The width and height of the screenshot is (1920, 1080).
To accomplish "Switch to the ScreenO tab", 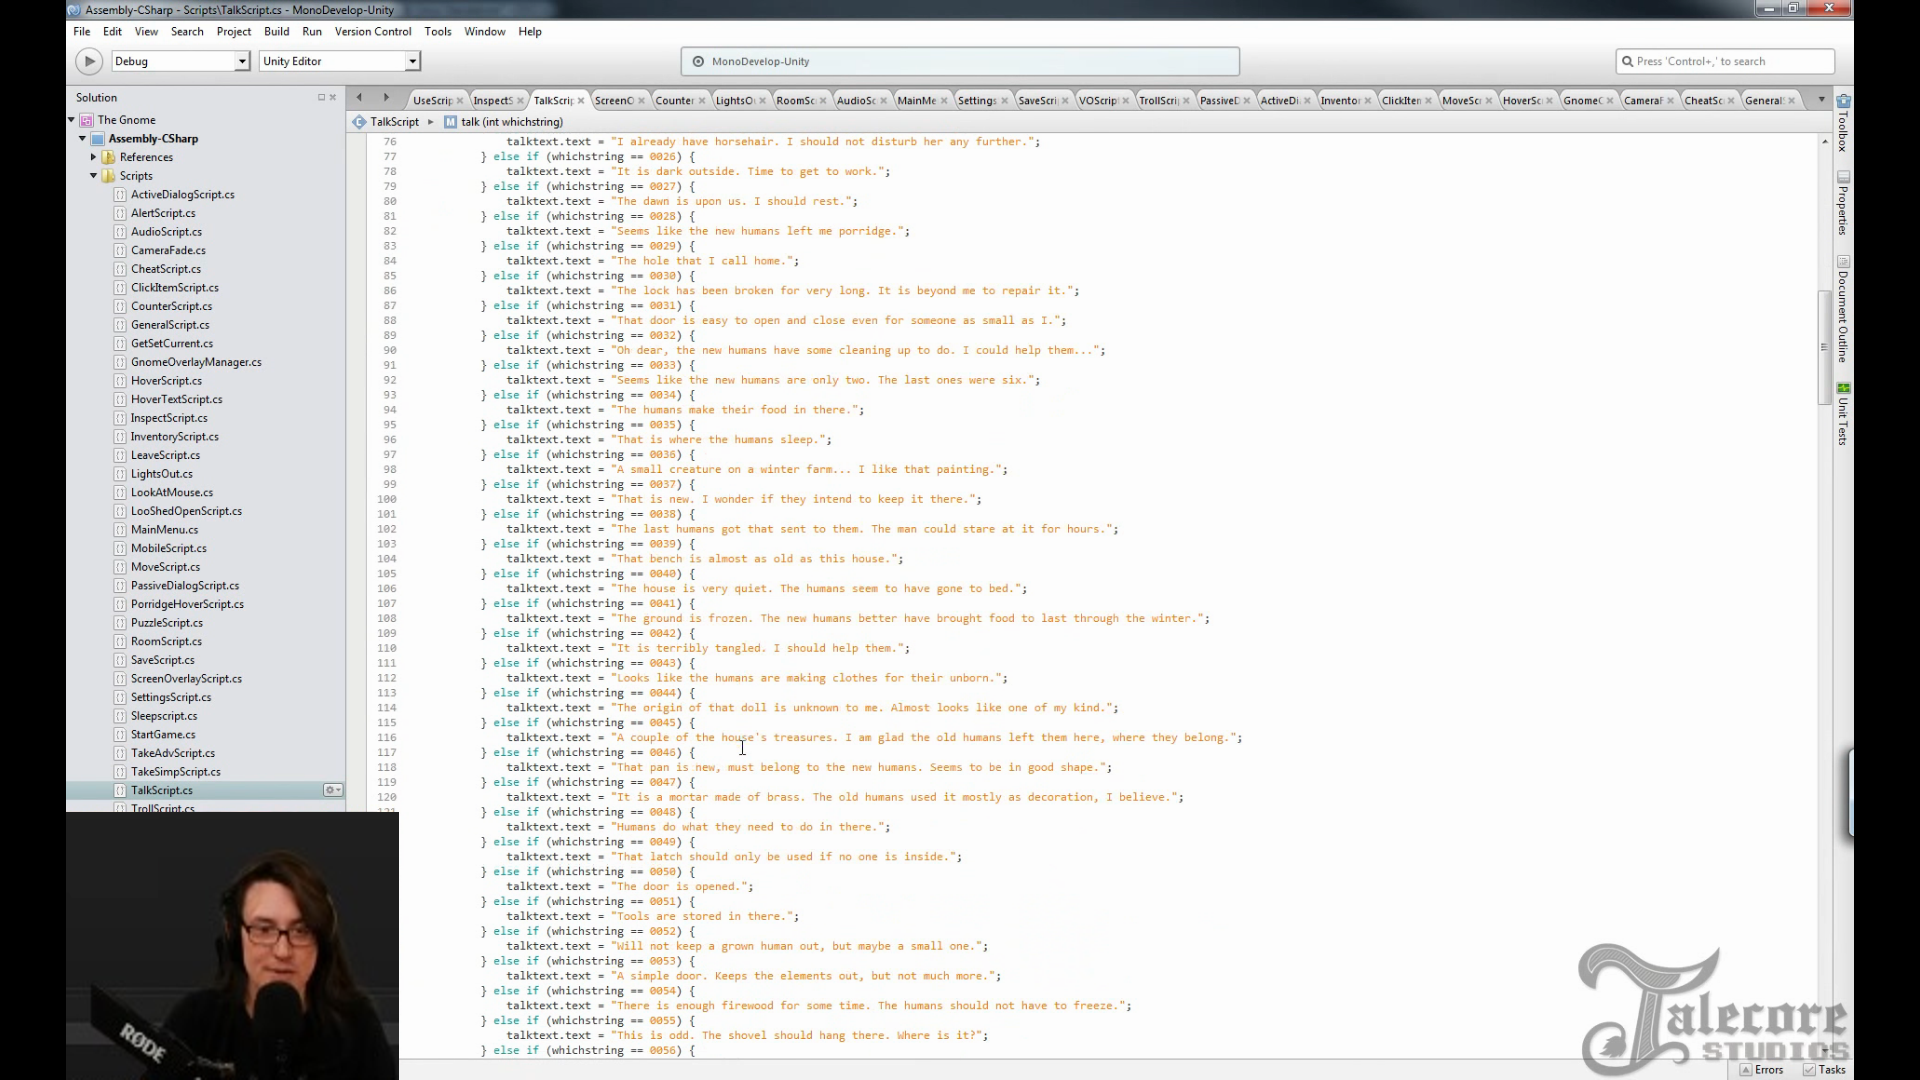I will click(x=614, y=100).
